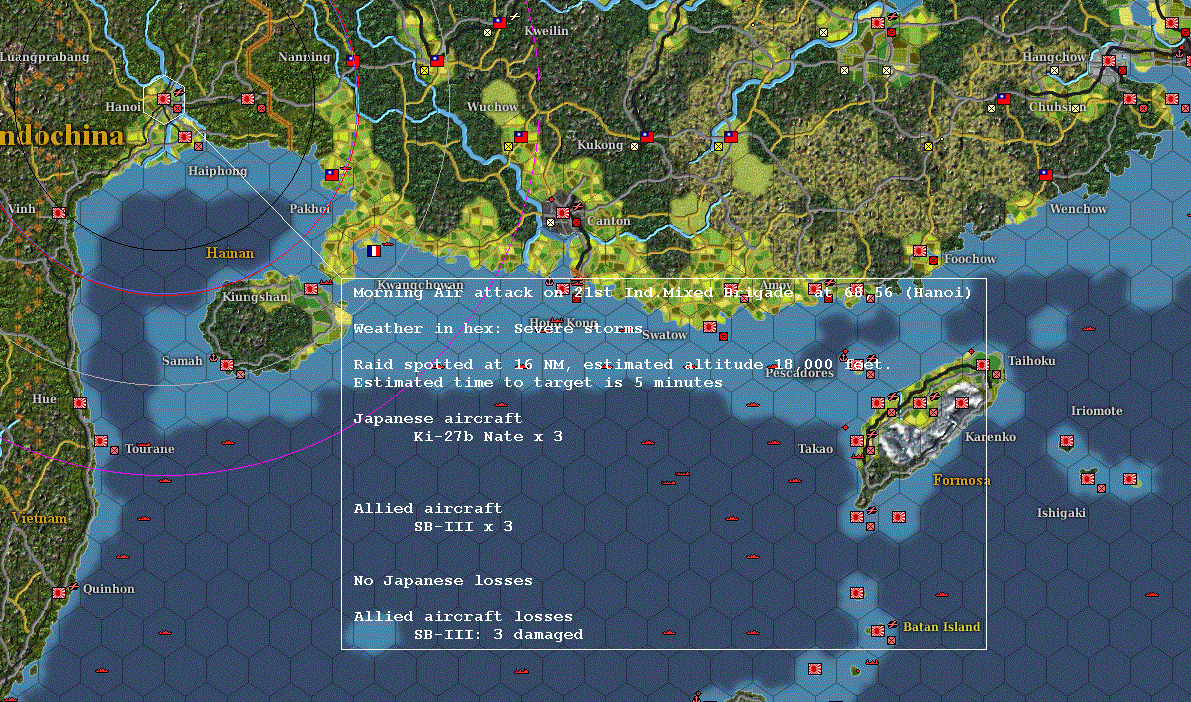This screenshot has height=702, width=1191.
Task: Select the Chinese flag near Chuhsien
Action: 1003,99
